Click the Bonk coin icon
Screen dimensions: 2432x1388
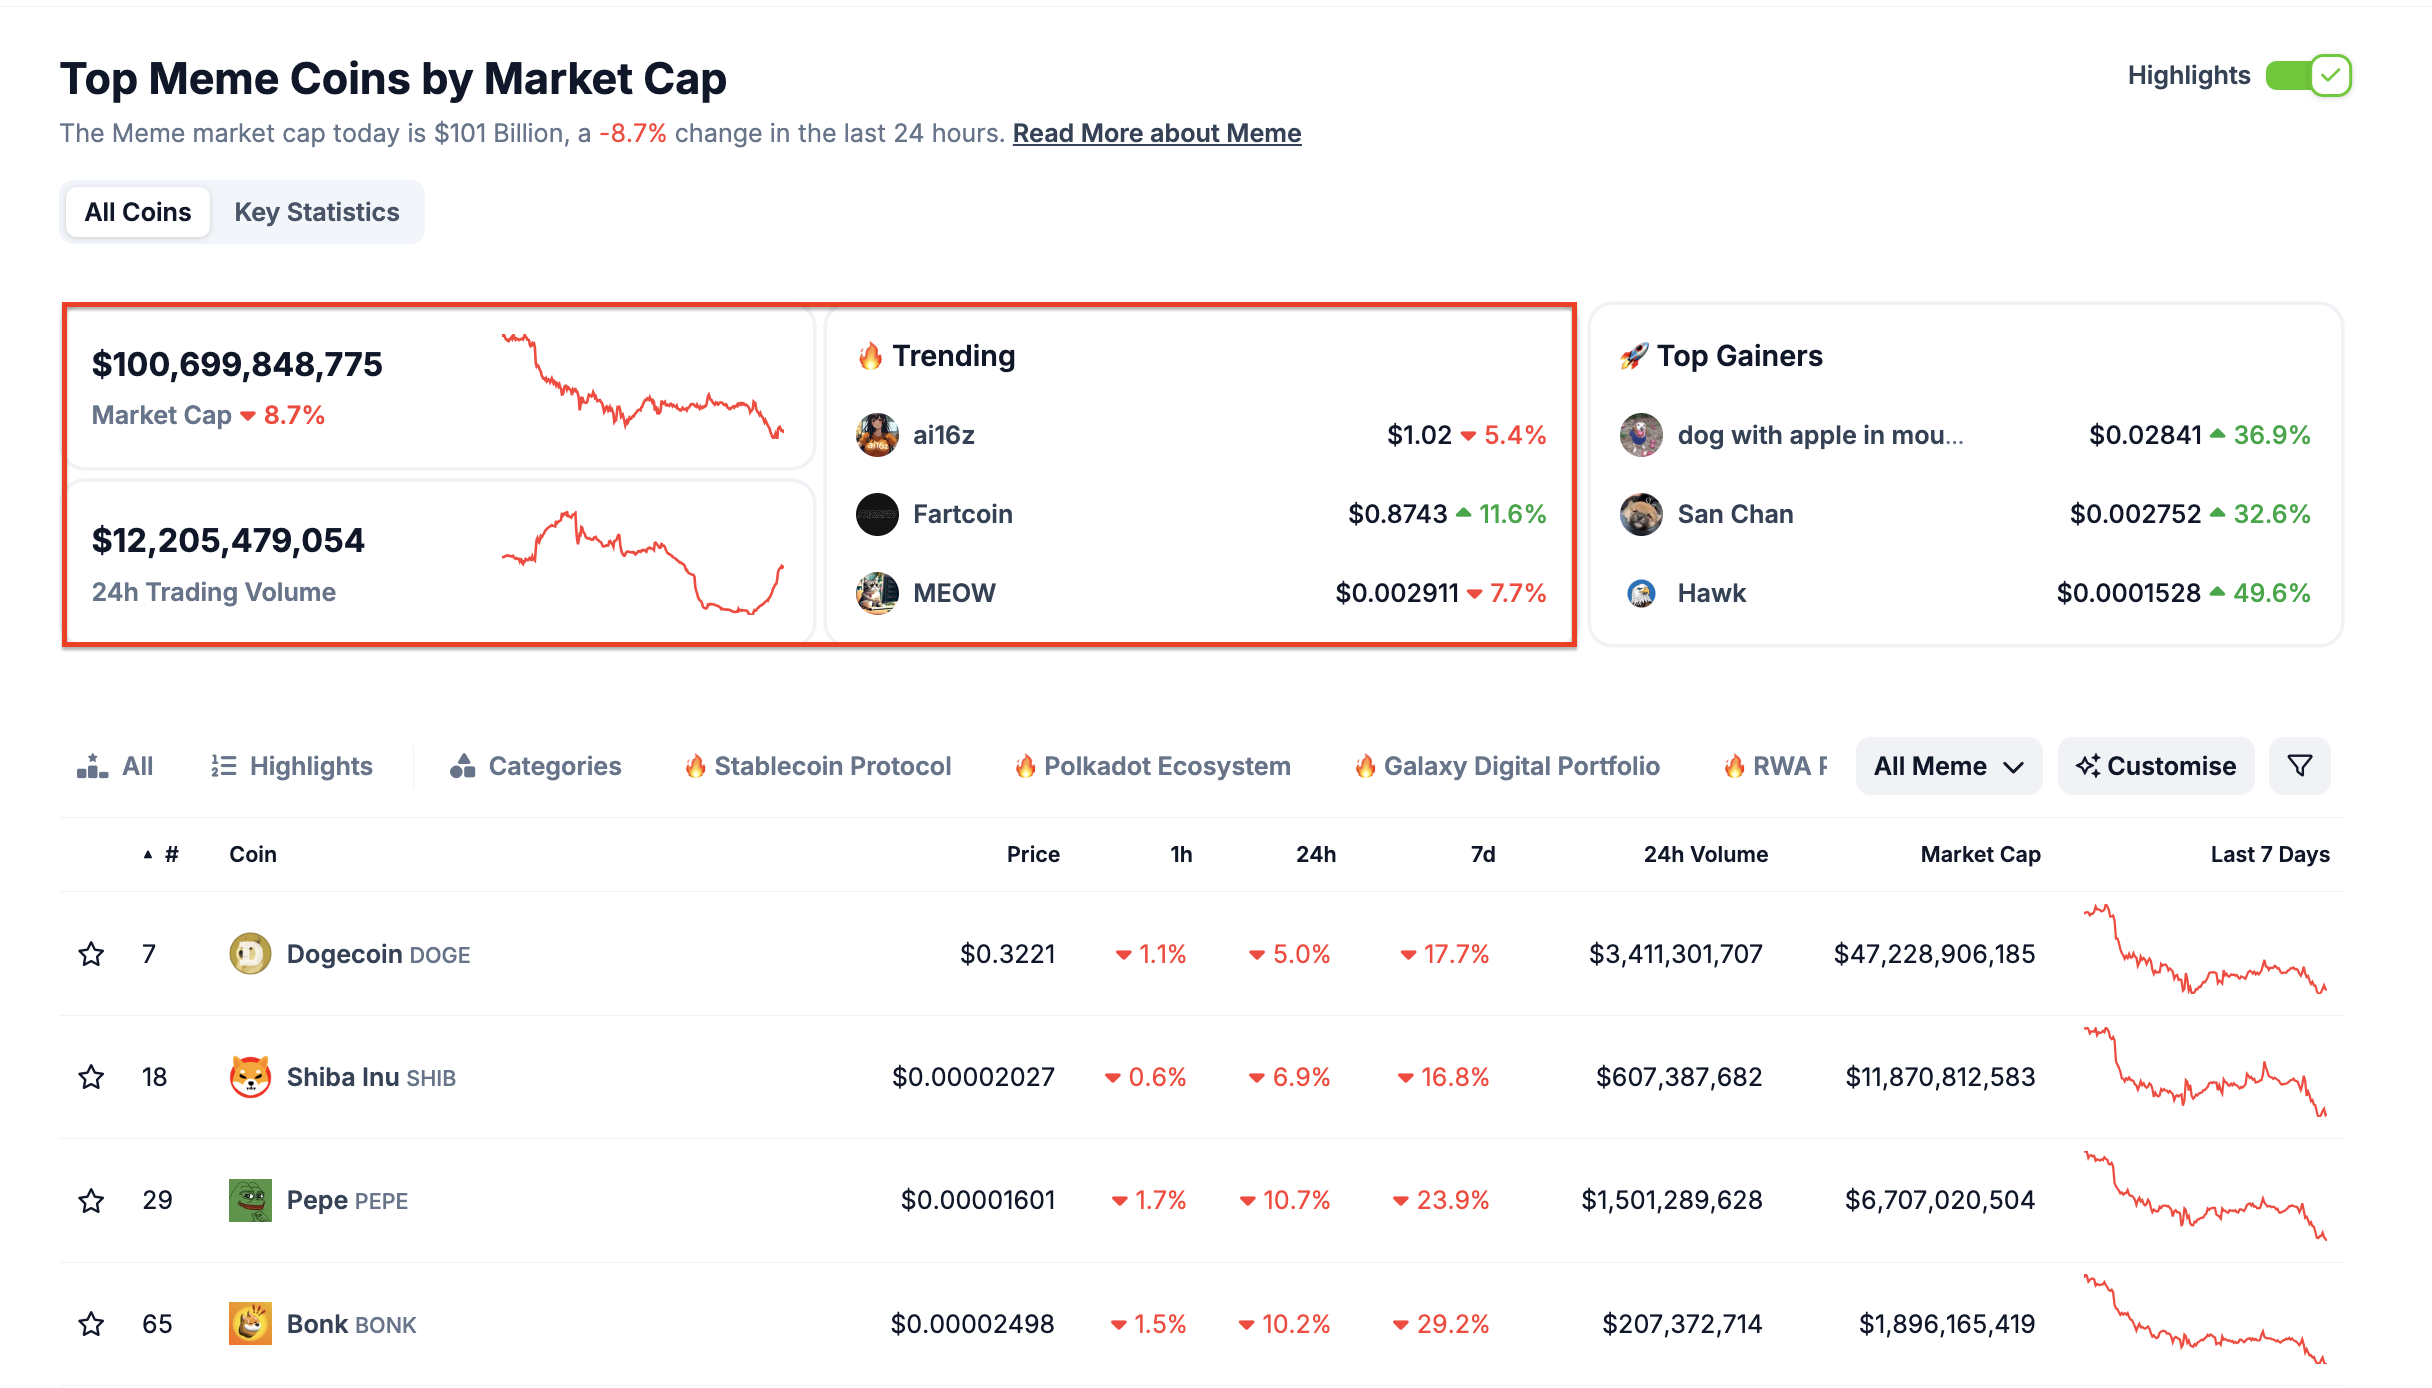pos(250,1324)
